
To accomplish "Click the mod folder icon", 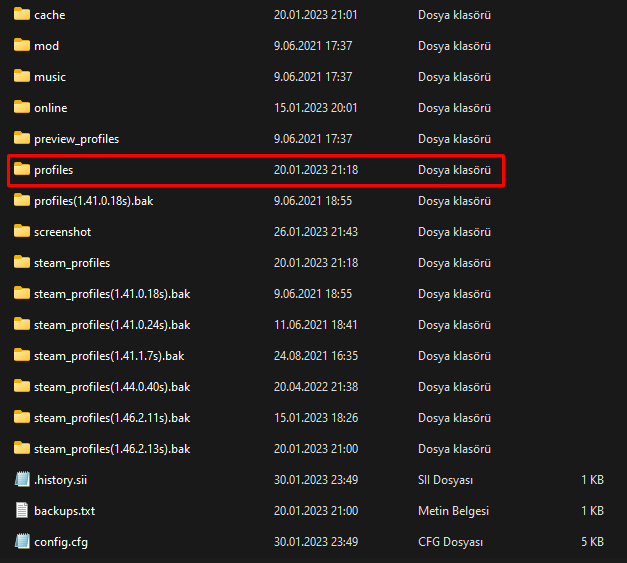I will pyautogui.click(x=22, y=45).
